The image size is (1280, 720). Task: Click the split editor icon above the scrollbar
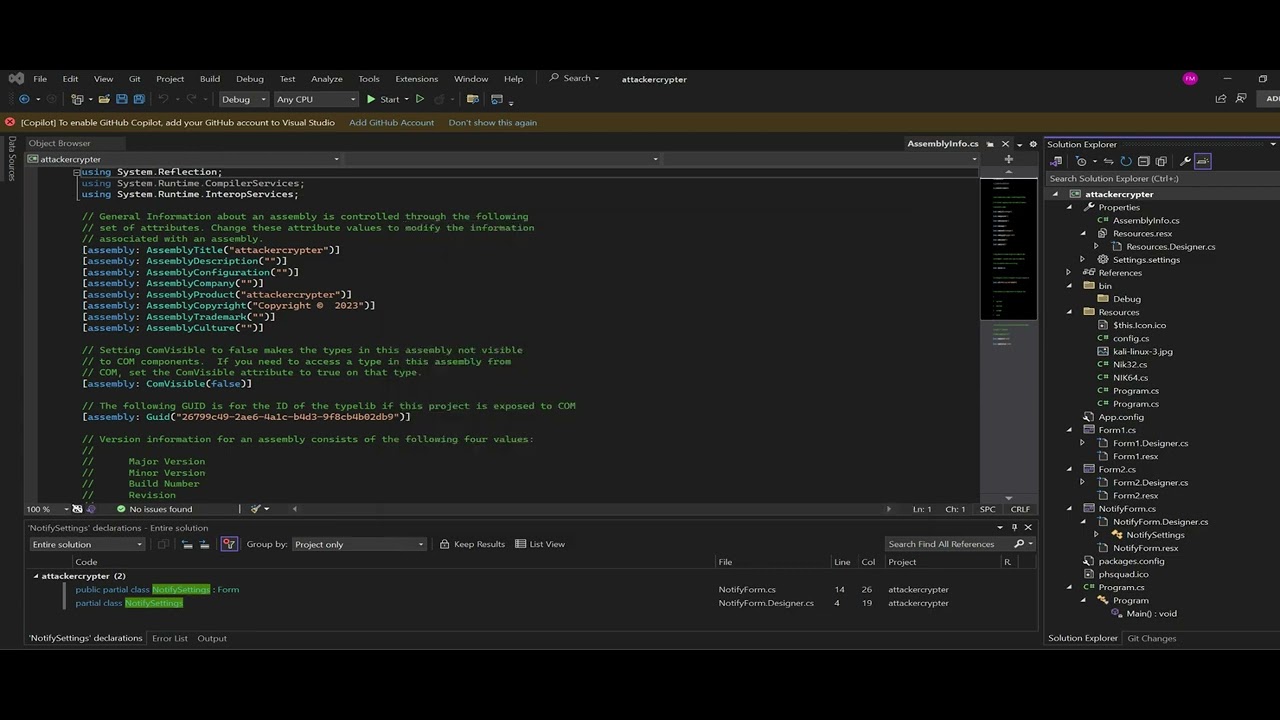coord(1008,159)
